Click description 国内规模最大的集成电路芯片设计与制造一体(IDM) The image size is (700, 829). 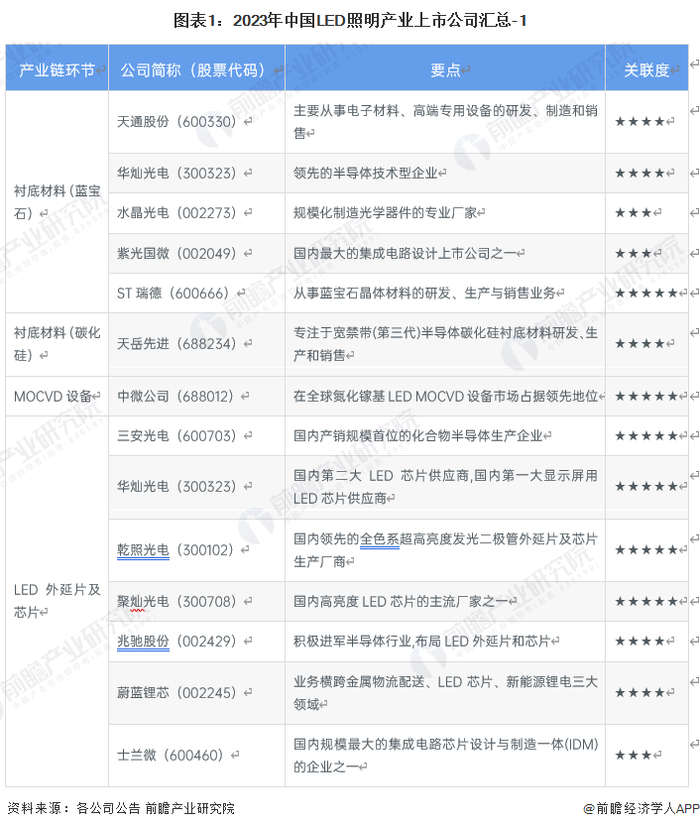(x=445, y=755)
